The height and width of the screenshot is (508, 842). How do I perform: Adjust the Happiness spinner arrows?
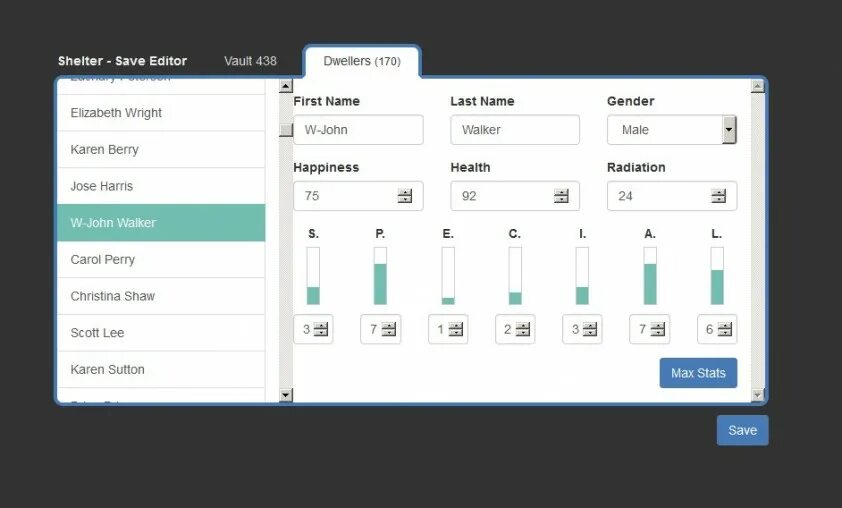click(405, 196)
